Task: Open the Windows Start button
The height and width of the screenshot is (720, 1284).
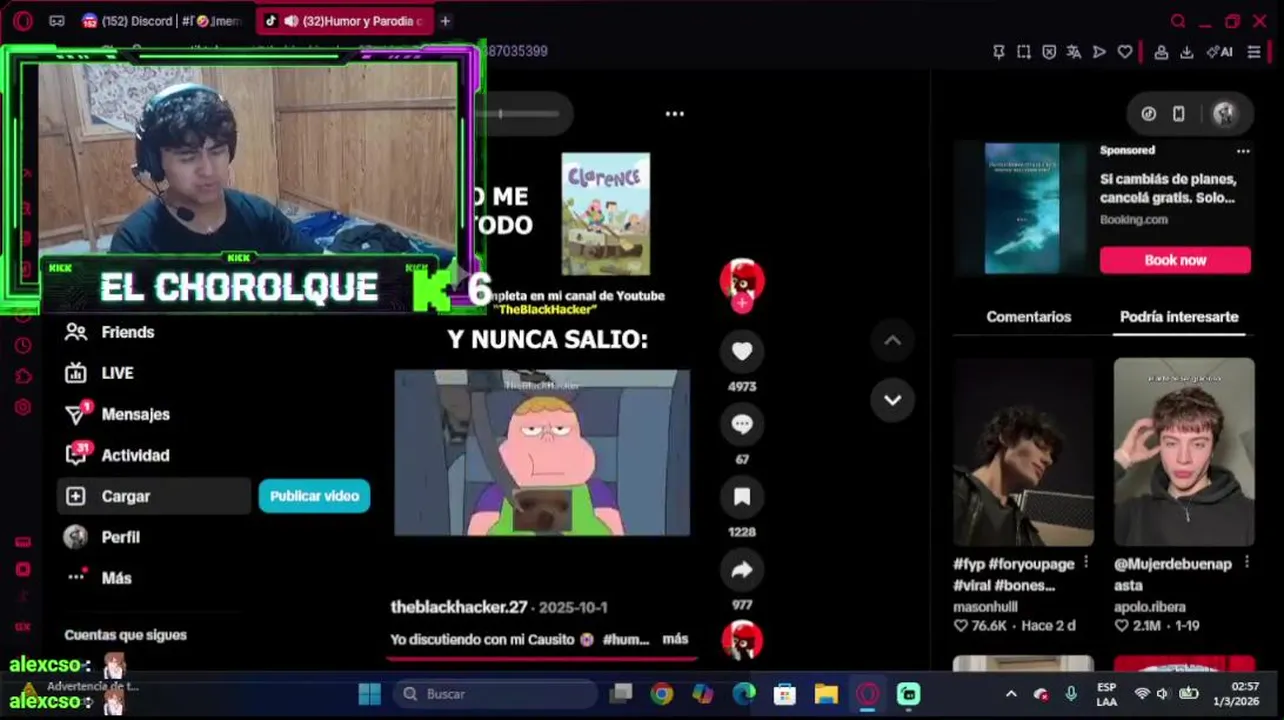Action: (x=369, y=694)
